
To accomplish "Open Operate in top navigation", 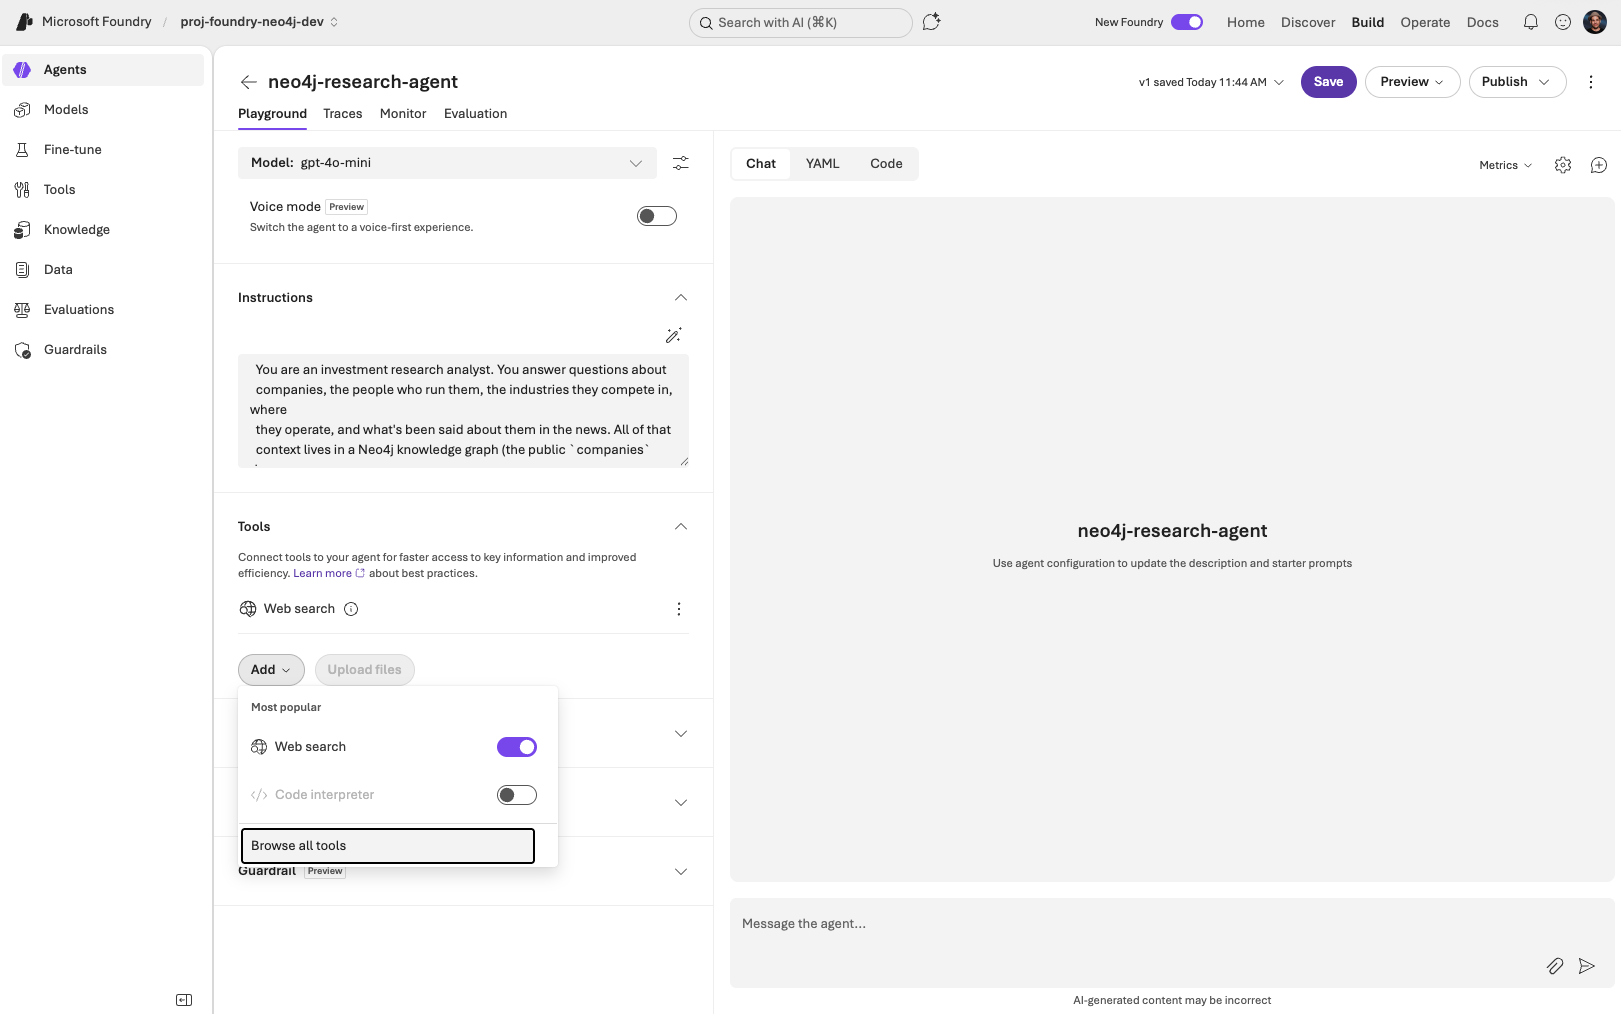I will pyautogui.click(x=1425, y=22).
